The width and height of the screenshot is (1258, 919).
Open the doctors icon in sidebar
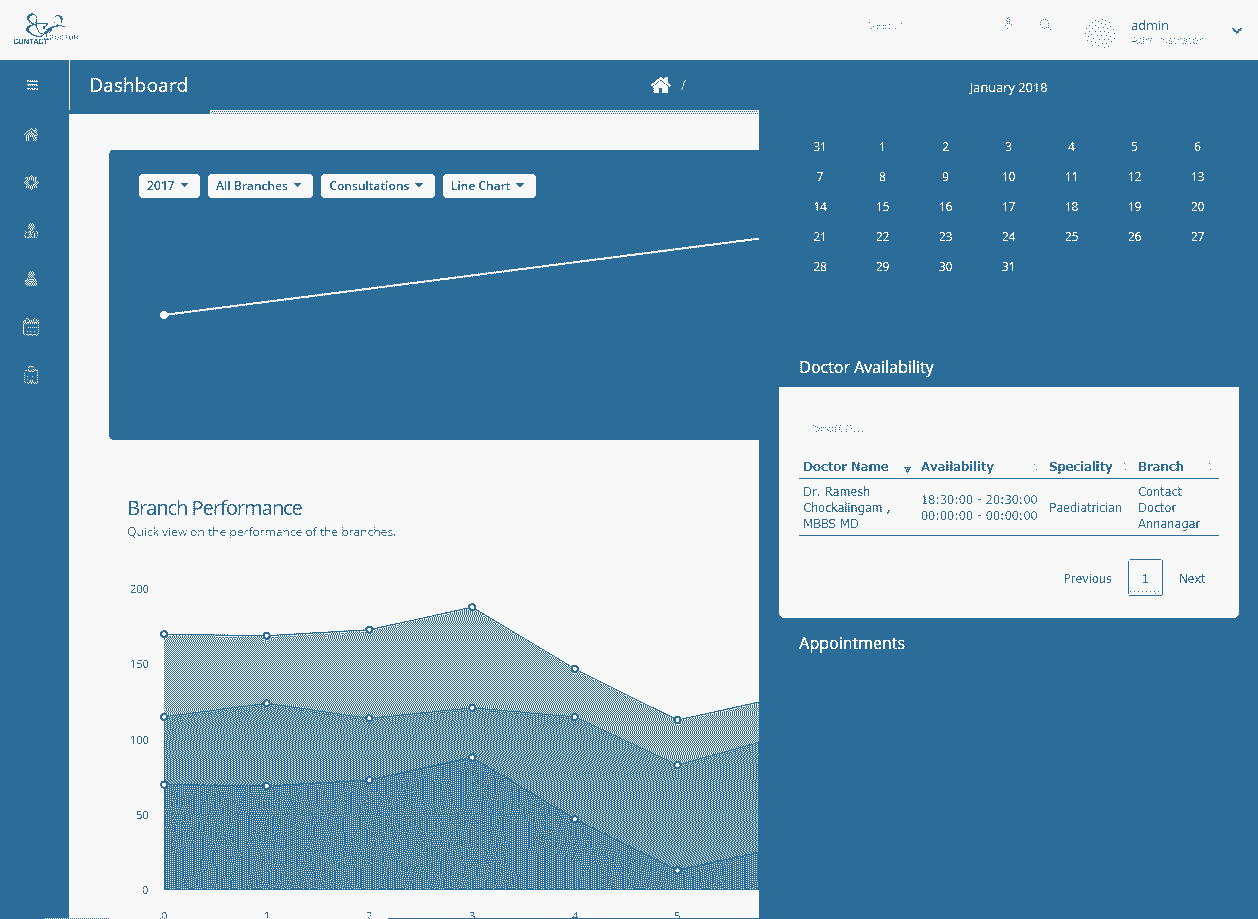coord(32,231)
